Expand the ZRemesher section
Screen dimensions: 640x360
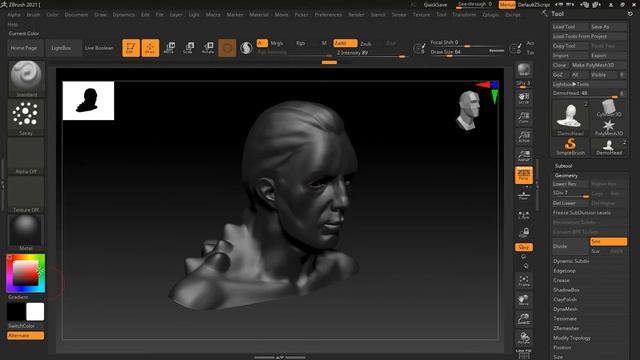[x=566, y=328]
